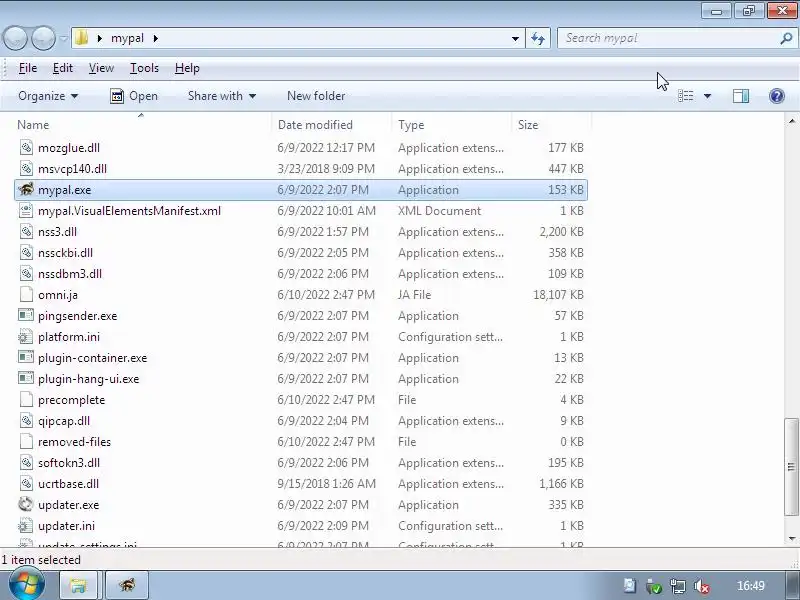800x600 pixels.
Task: Click the Open toolbar button
Action: pyautogui.click(x=134, y=96)
